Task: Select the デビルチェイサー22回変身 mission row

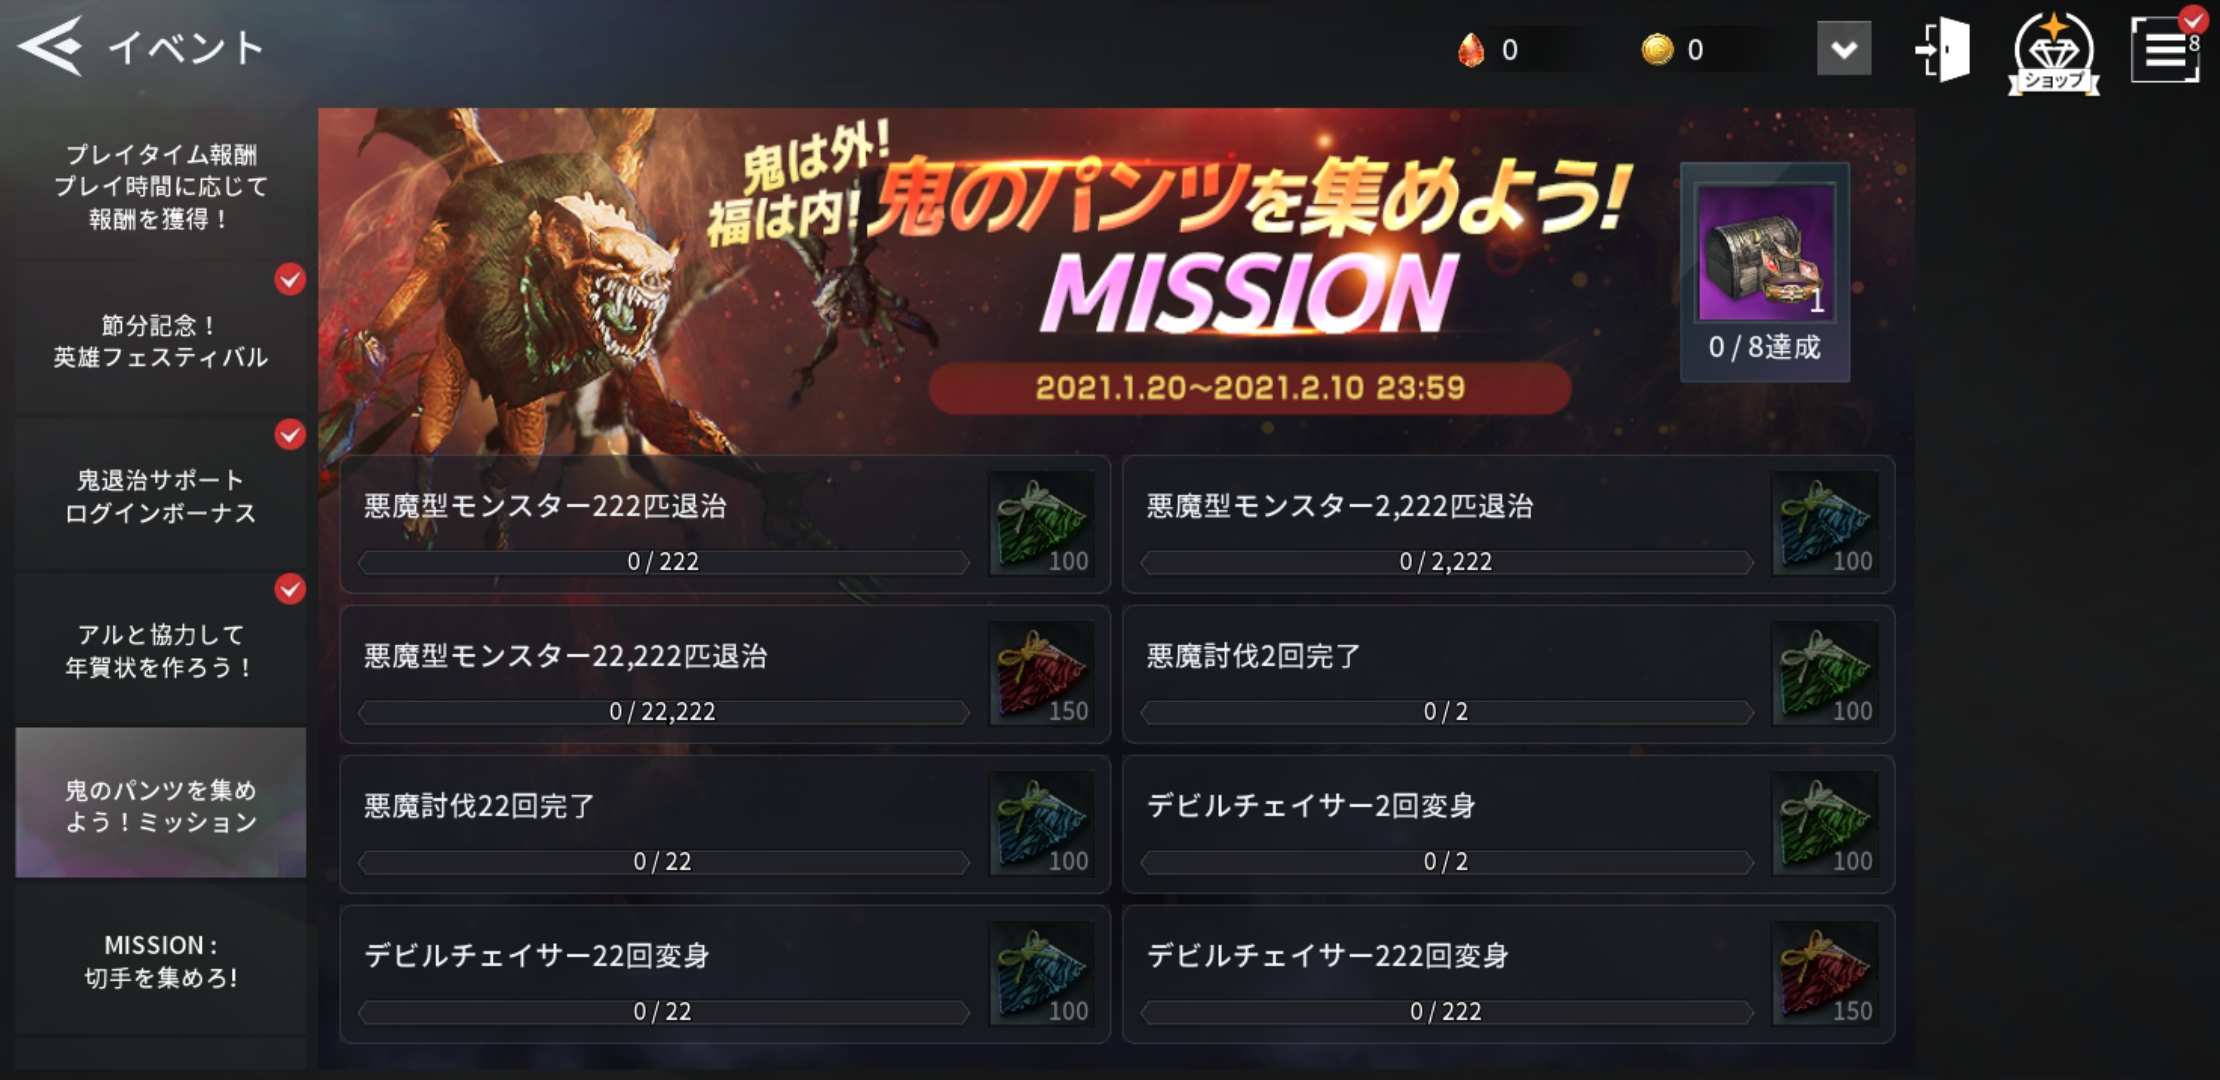Action: tap(725, 974)
